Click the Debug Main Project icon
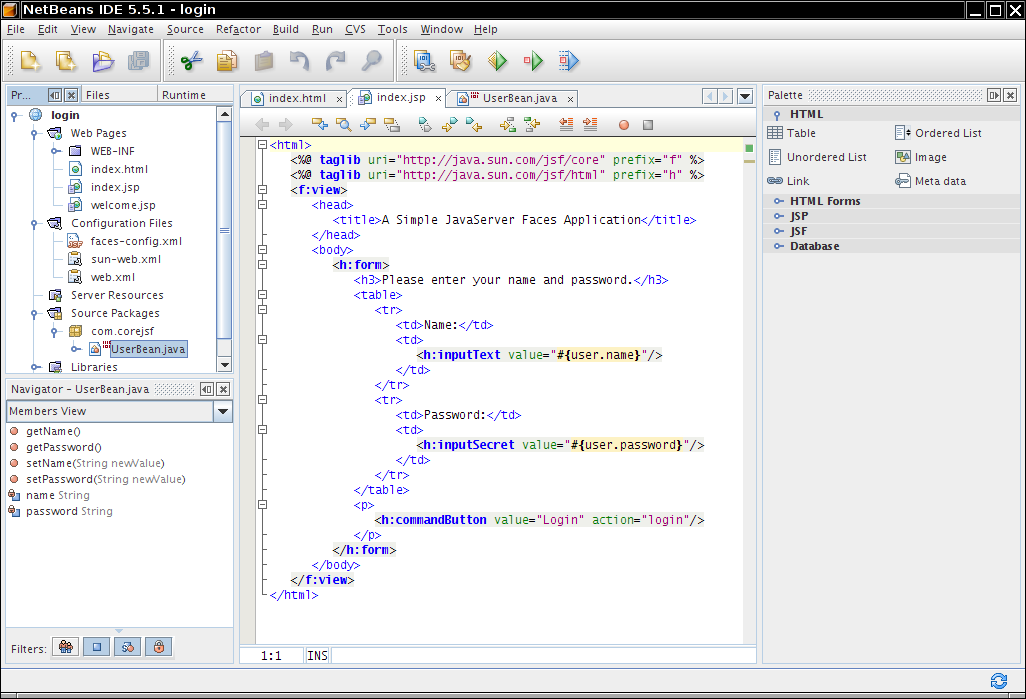 (533, 61)
